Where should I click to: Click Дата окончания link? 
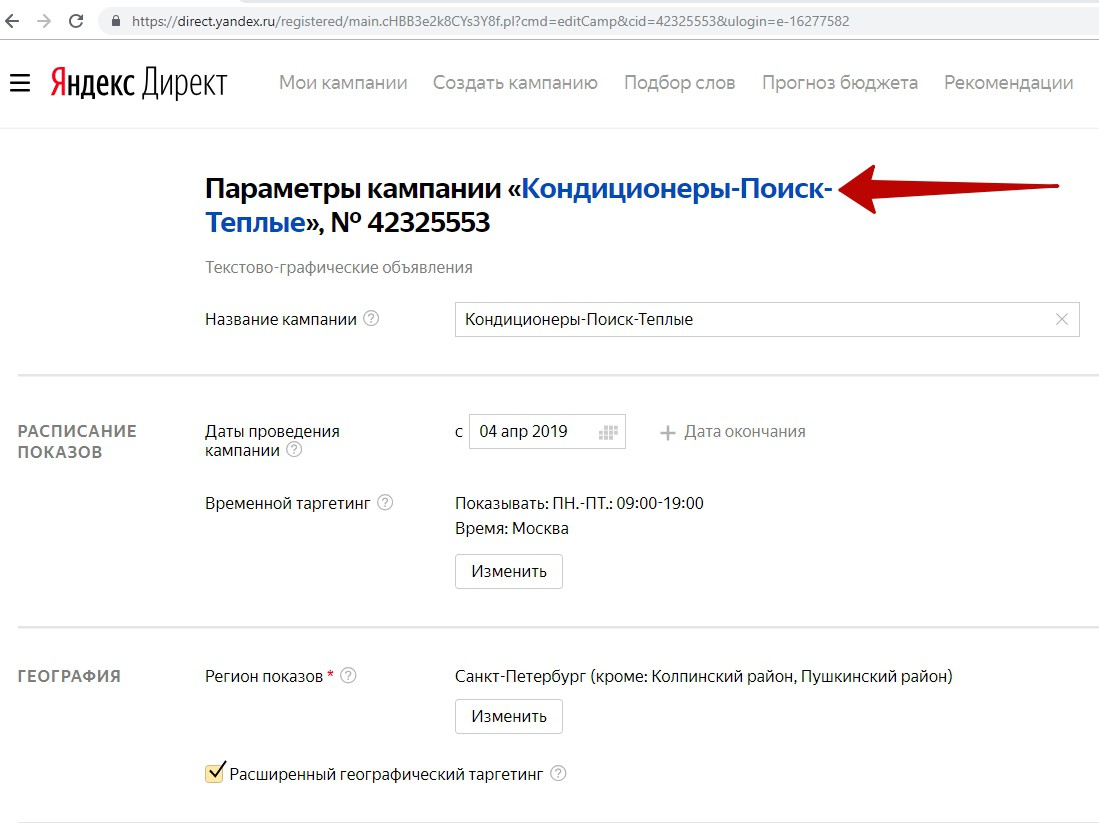744,432
